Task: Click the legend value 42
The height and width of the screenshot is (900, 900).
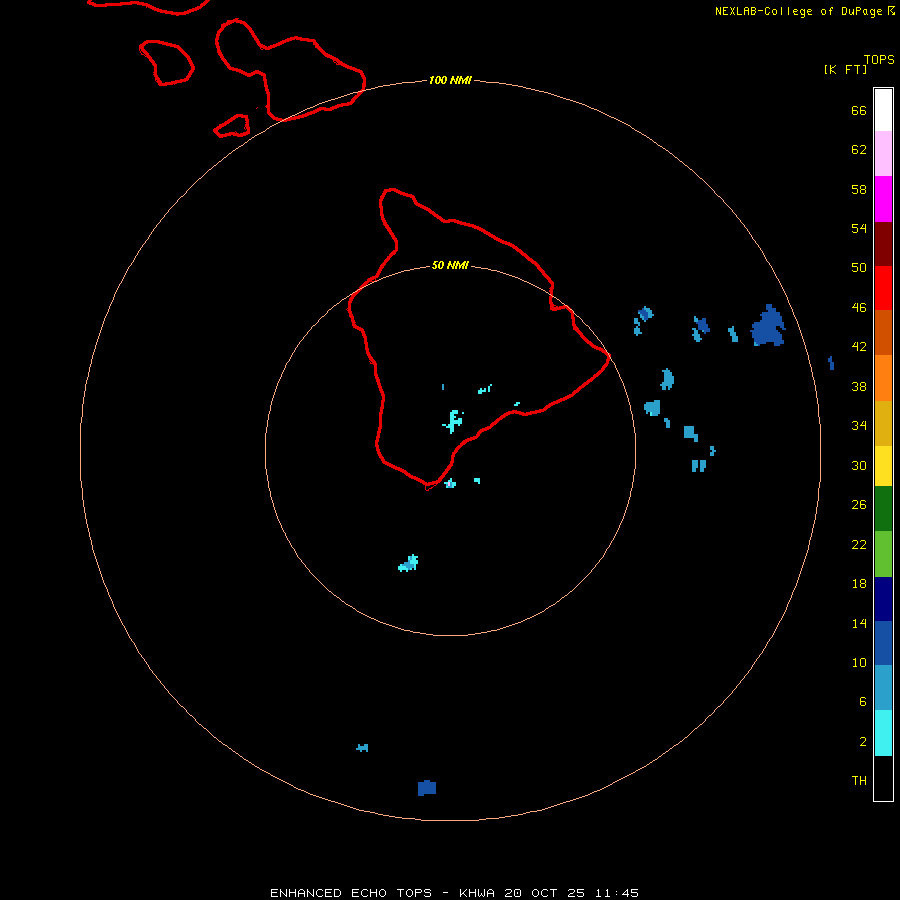Action: 859,347
